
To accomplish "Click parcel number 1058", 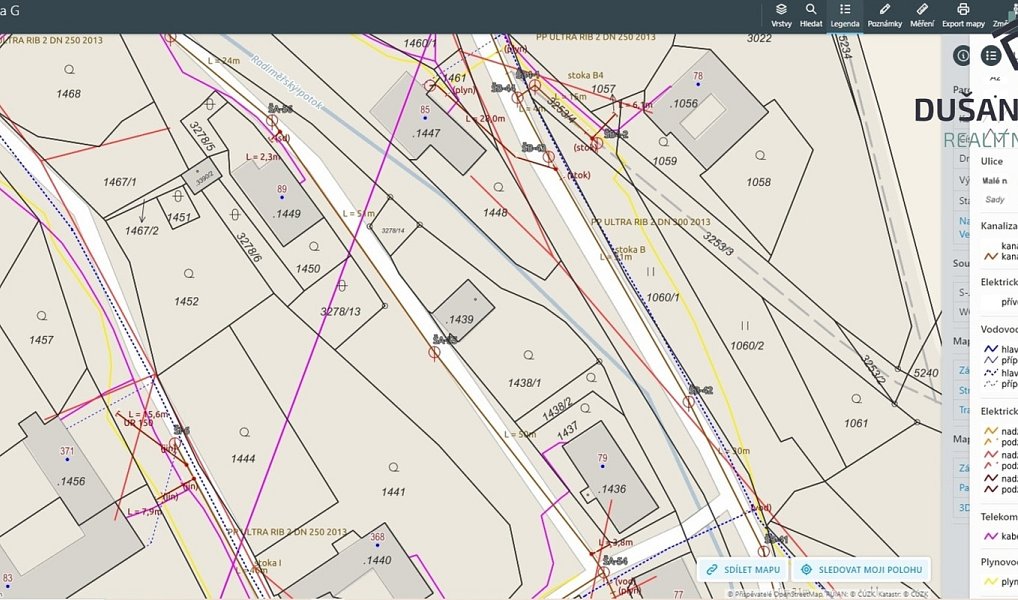I will 758,182.
